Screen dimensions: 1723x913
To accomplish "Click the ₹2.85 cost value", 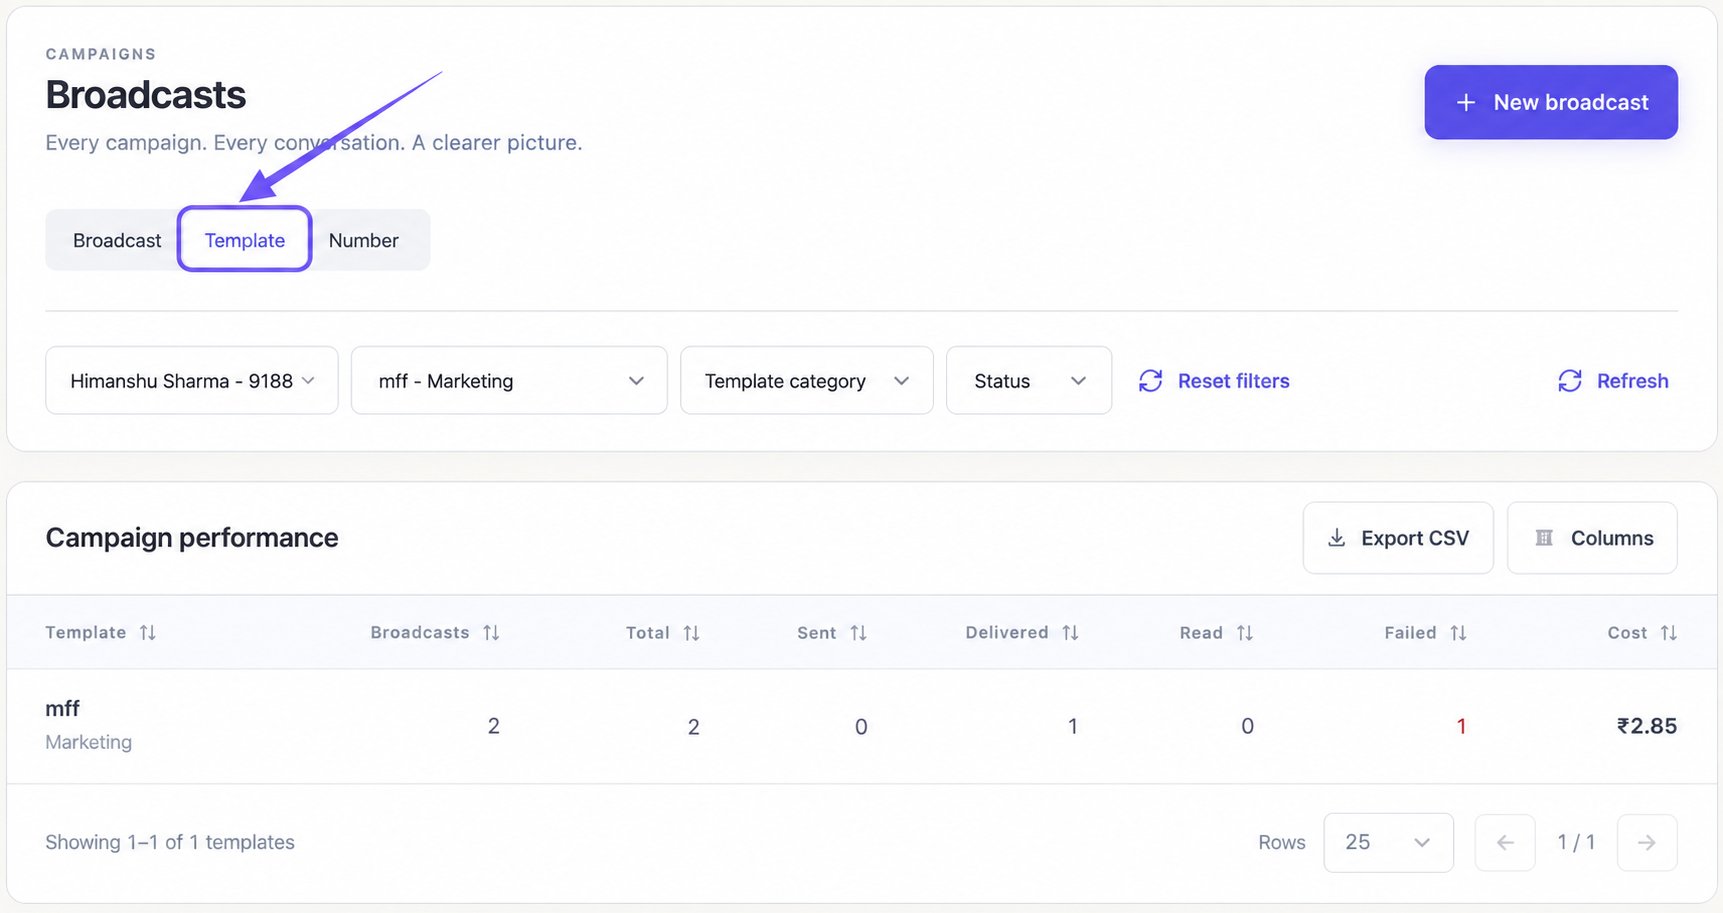I will [1647, 726].
